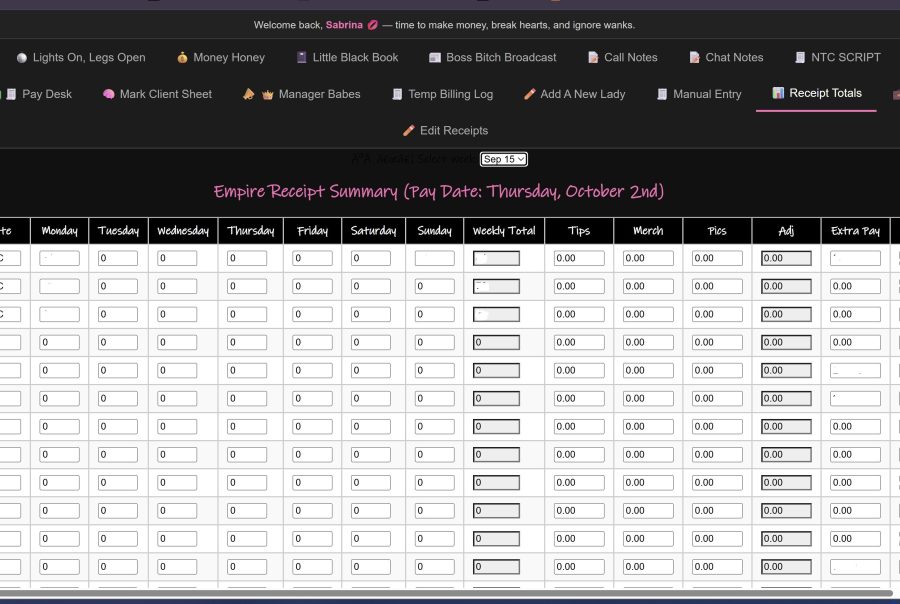
Task: Click the brain icon beside Mark Client Sheet
Action: click(x=109, y=94)
